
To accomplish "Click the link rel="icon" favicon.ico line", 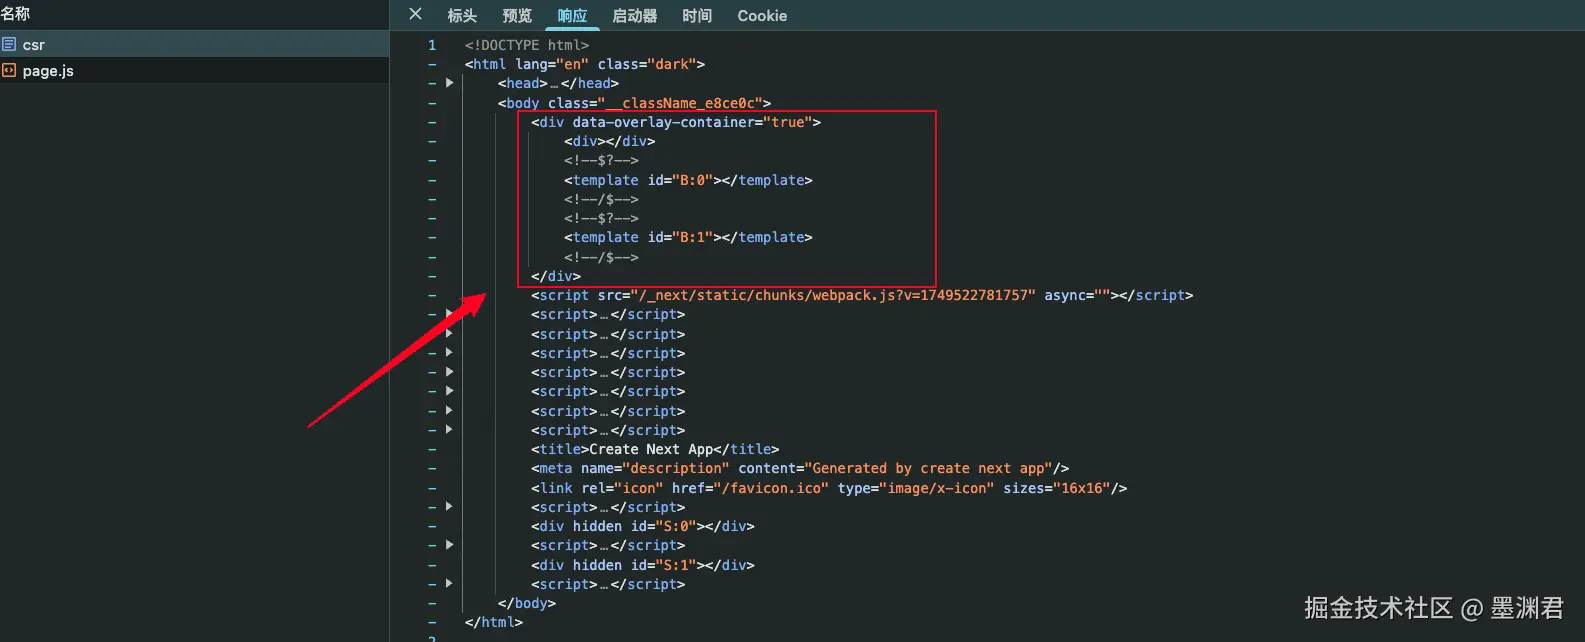I will click(829, 488).
